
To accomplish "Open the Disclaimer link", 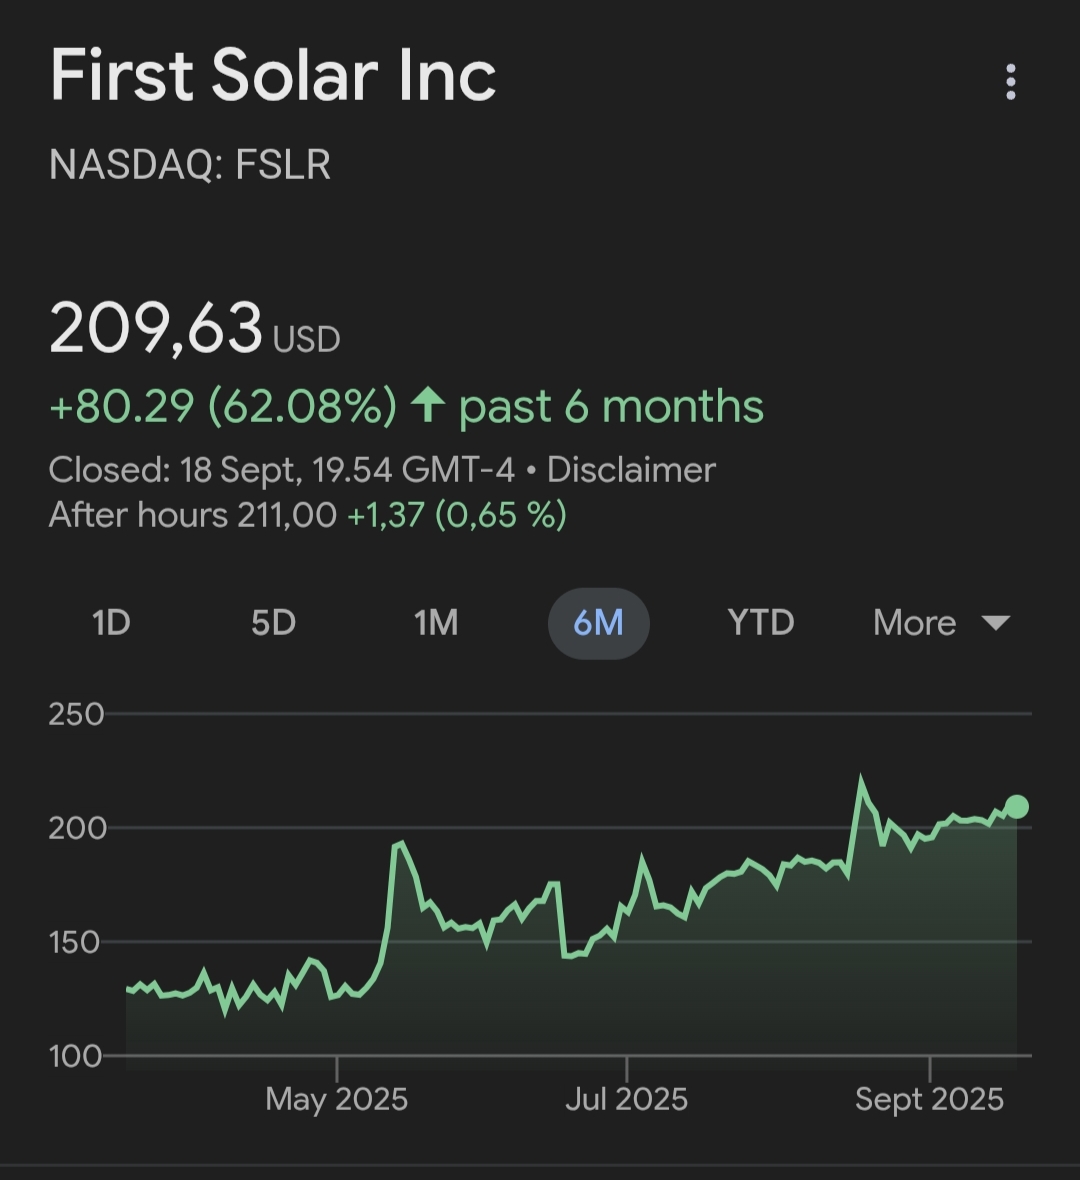I will click(x=631, y=470).
